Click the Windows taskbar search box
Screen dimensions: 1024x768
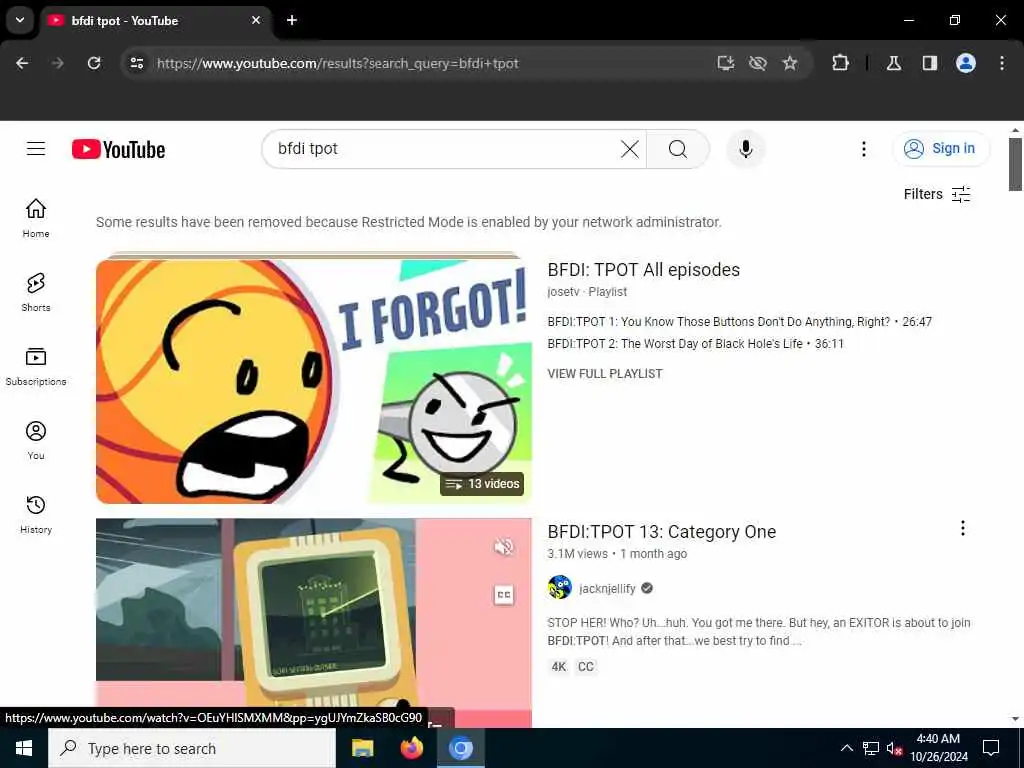pos(192,748)
